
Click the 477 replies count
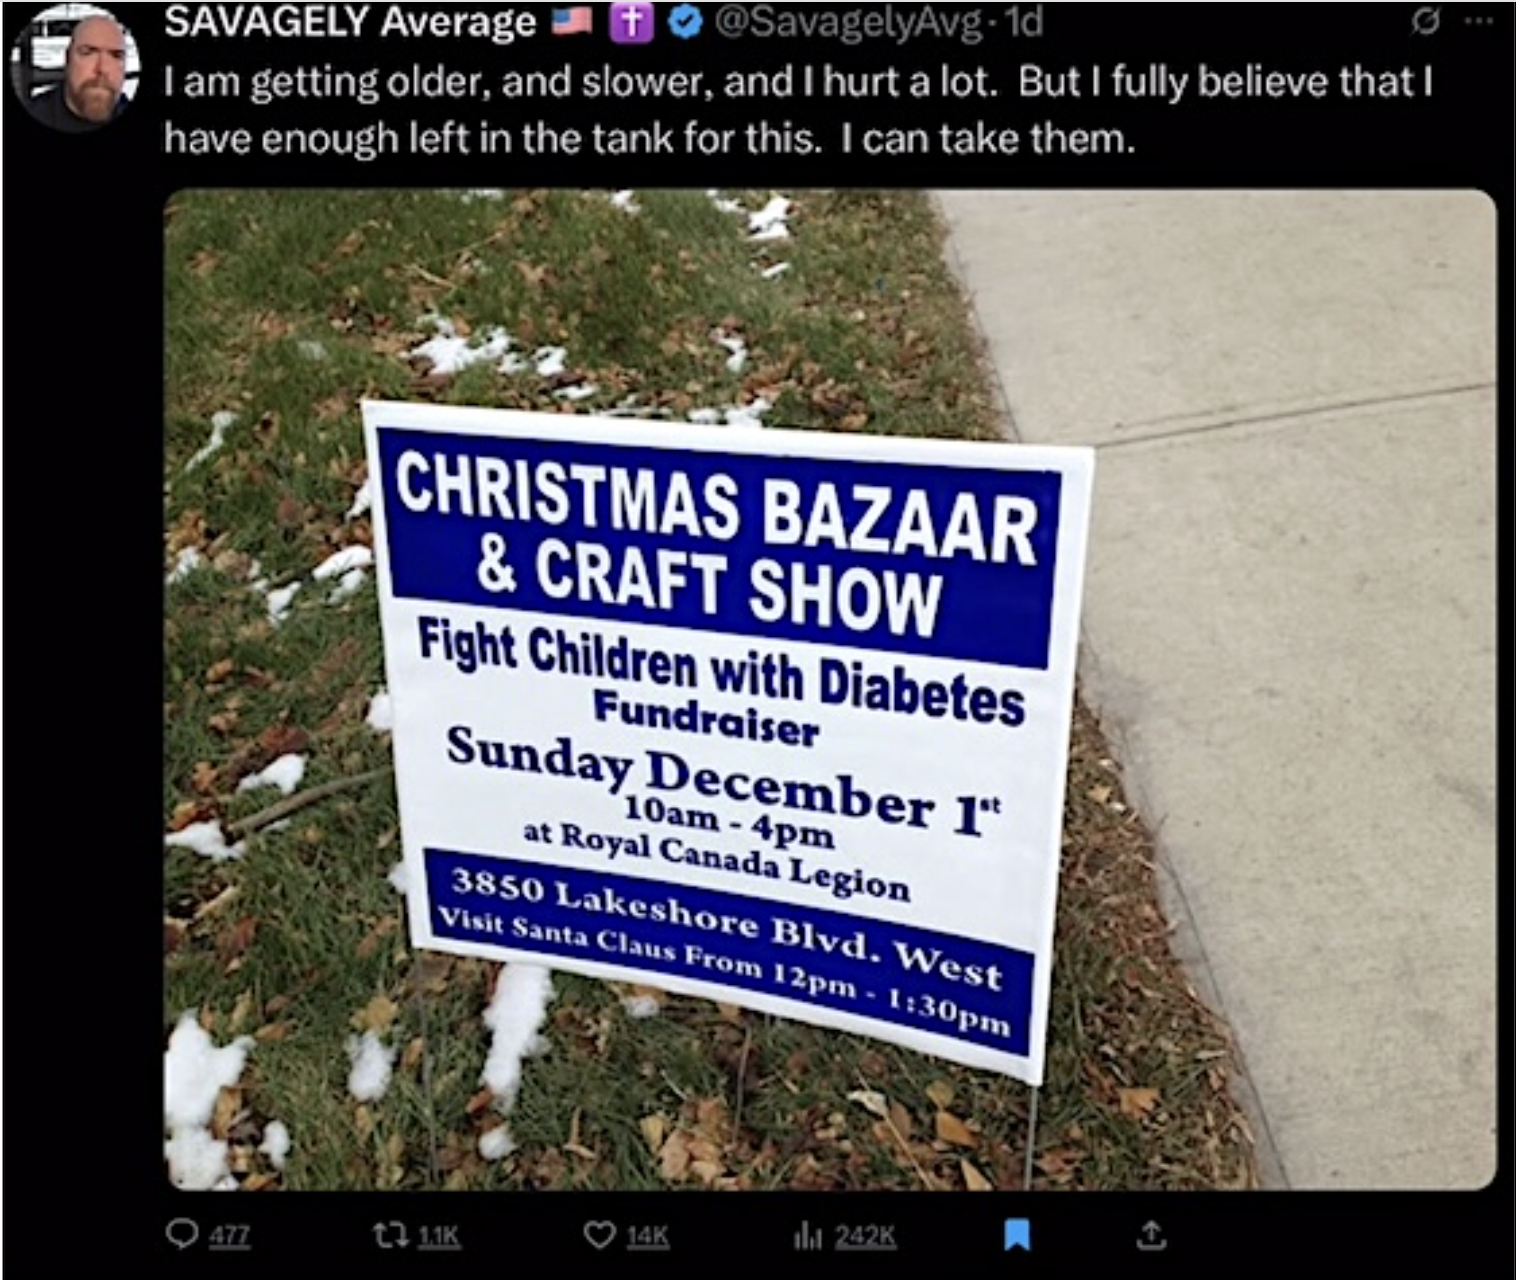click(229, 1237)
